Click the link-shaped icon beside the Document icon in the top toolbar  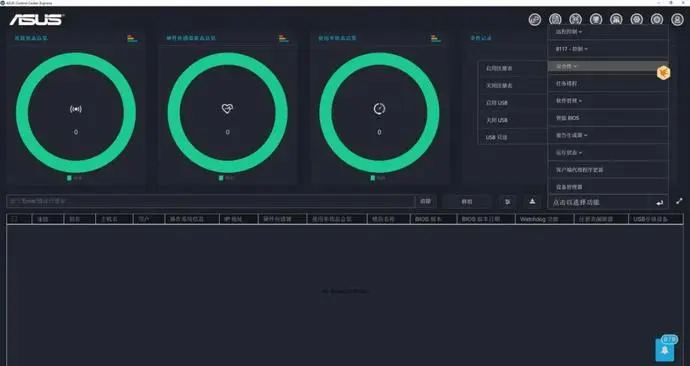(535, 19)
